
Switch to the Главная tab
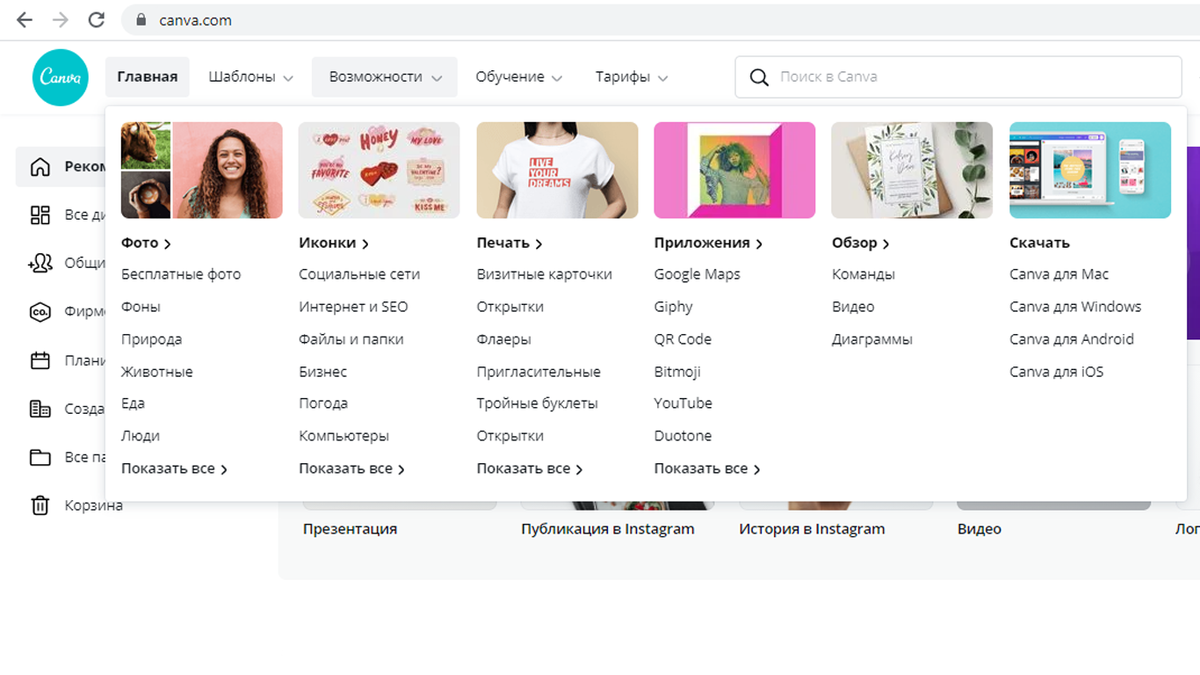point(147,76)
